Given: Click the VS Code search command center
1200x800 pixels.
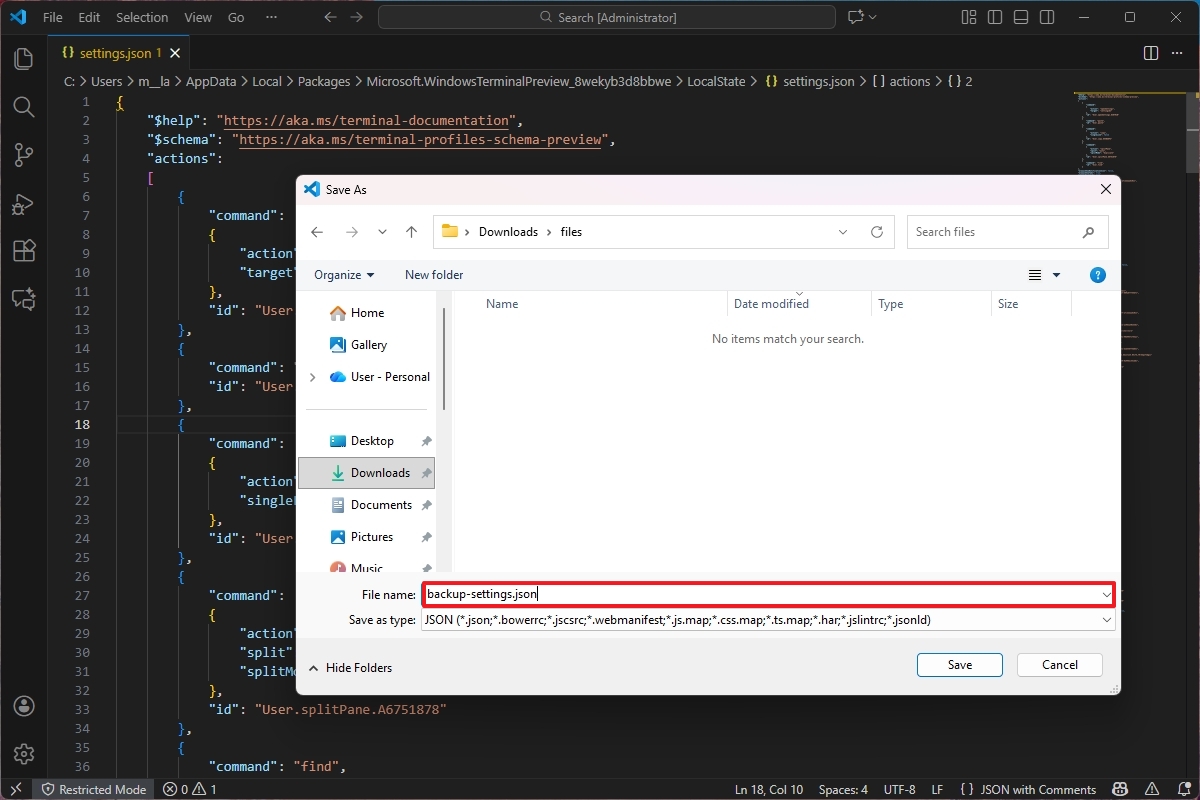Looking at the screenshot, I should 607,17.
